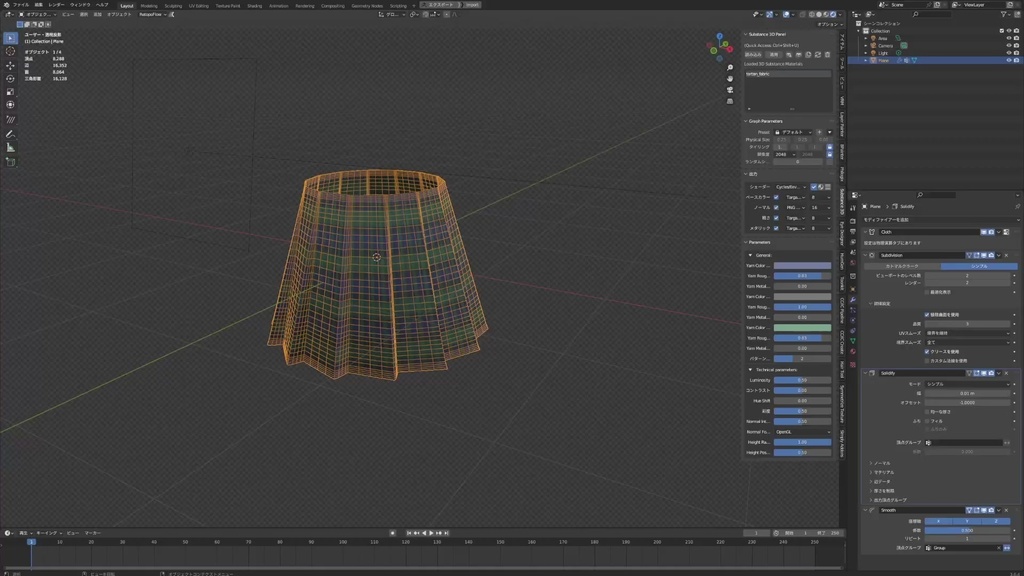Viewport: 1024px width, 576px height.
Task: Select the Select Box tool
Action: tap(10, 39)
